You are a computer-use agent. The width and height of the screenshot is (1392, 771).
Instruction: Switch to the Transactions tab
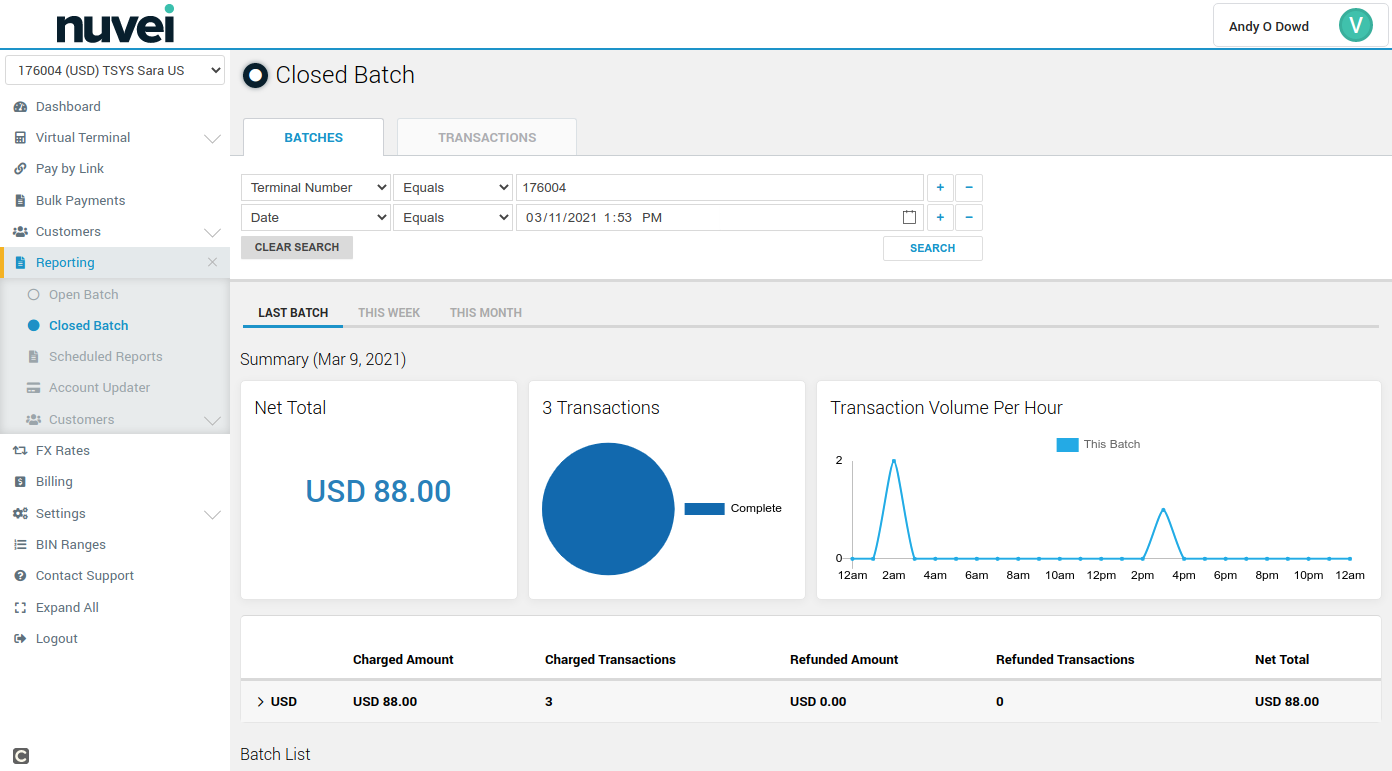tap(487, 138)
